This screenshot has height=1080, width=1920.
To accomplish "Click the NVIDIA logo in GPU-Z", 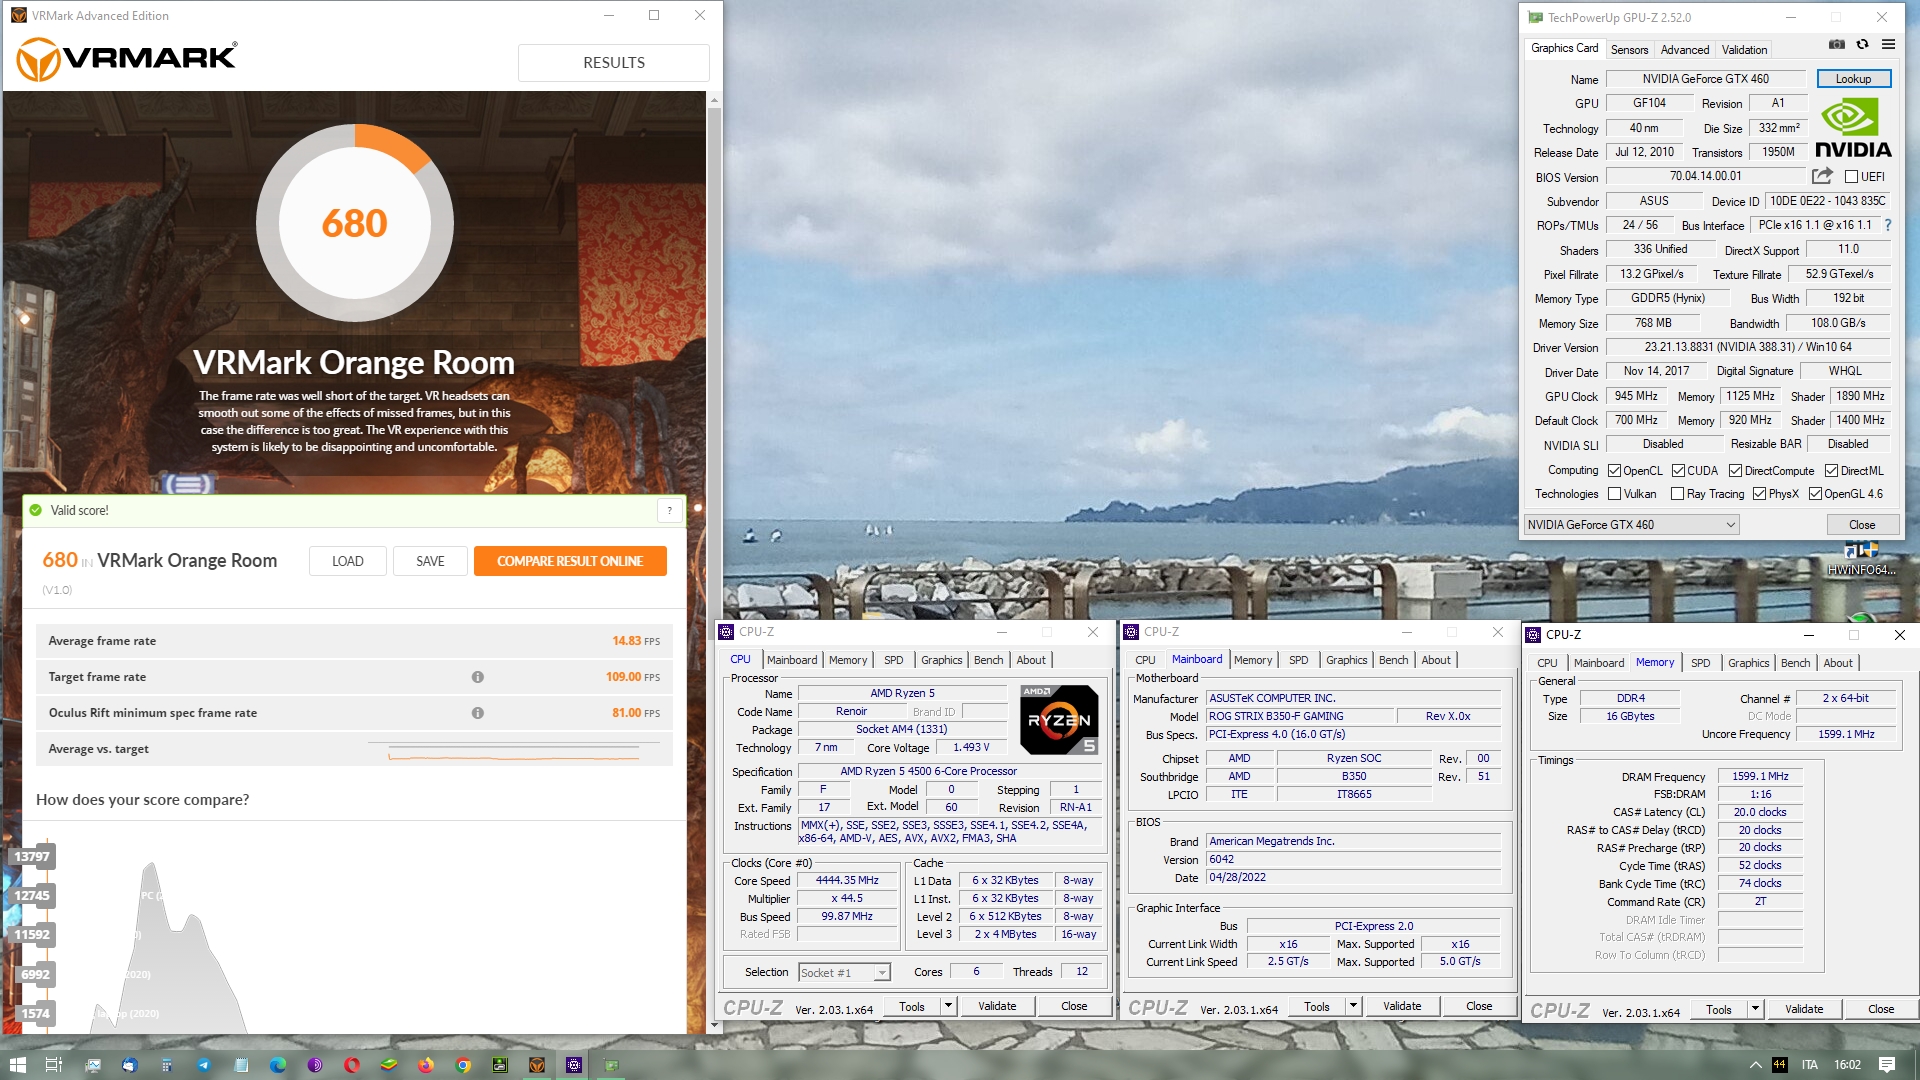I will tap(1853, 128).
